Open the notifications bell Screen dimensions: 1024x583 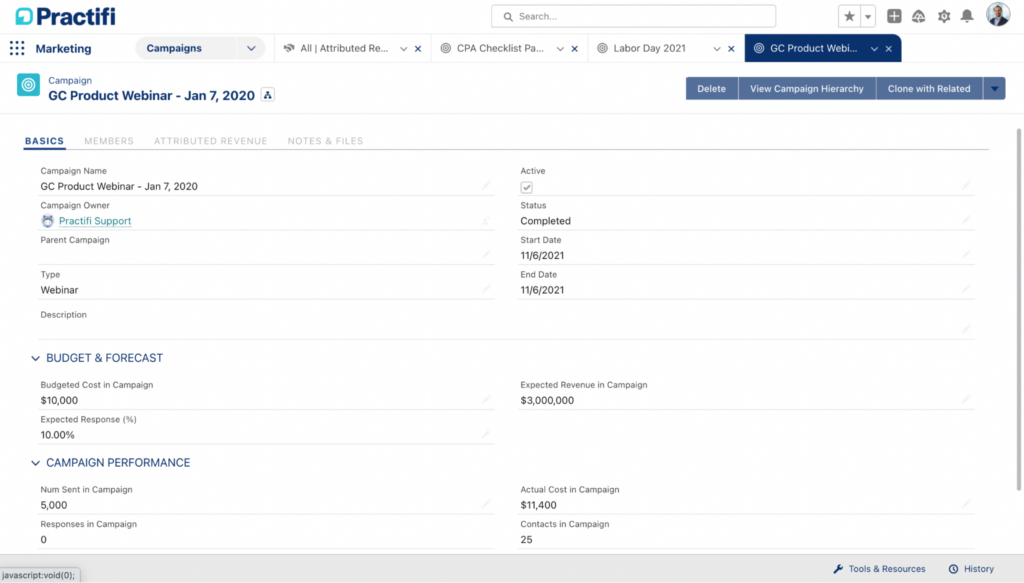coord(967,16)
